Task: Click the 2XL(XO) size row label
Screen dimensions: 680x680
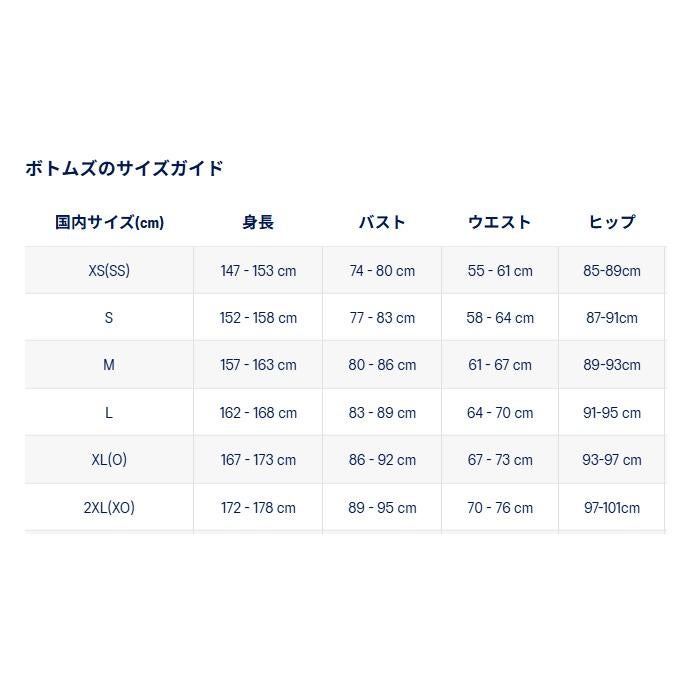Action: tap(109, 508)
